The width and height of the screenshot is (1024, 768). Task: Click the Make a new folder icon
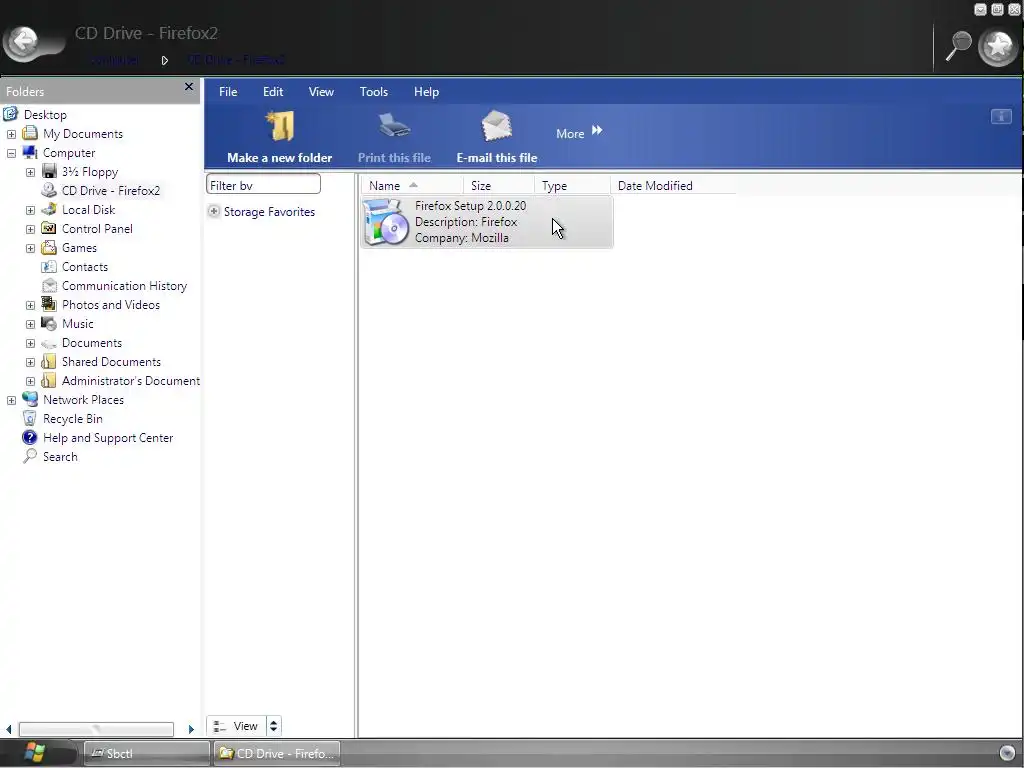tap(280, 127)
